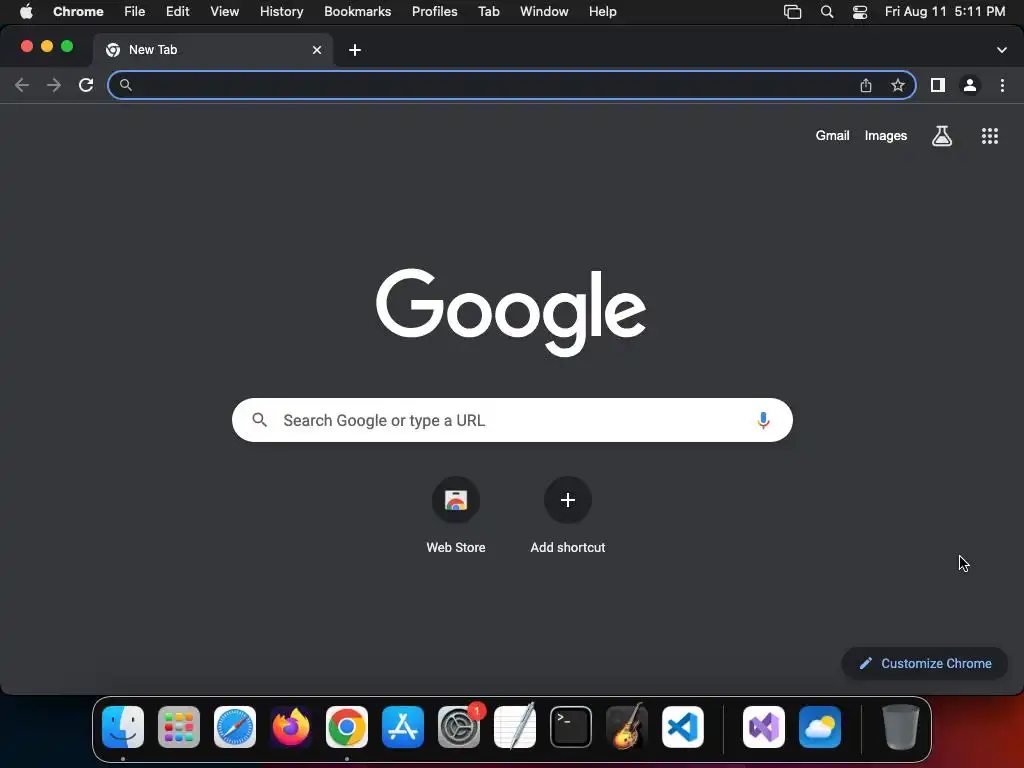The height and width of the screenshot is (768, 1024).
Task: Open the Chrome three-dot menu
Action: 1002,85
